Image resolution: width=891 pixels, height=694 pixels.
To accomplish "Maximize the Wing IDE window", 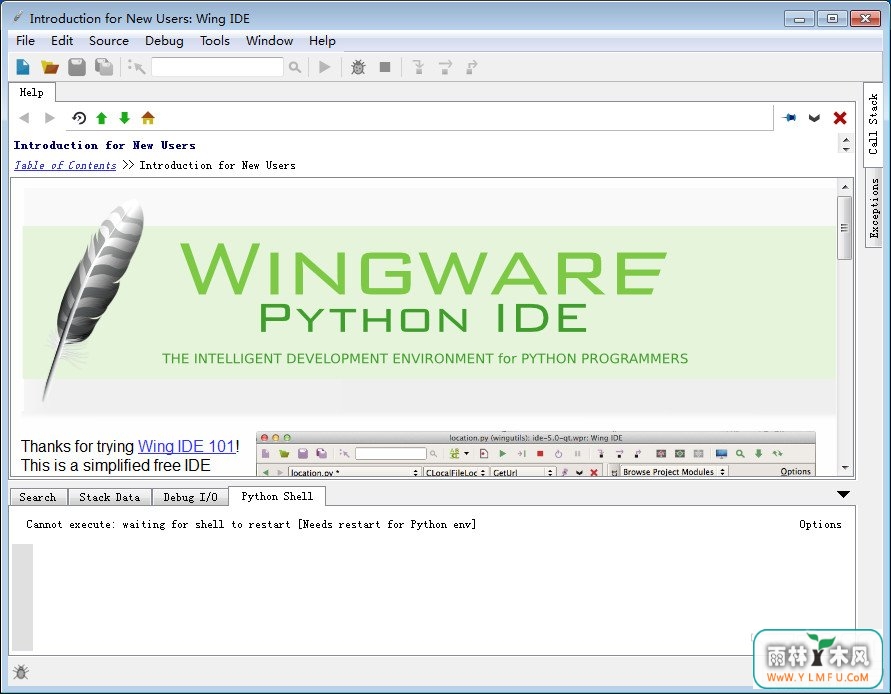I will [x=832, y=19].
